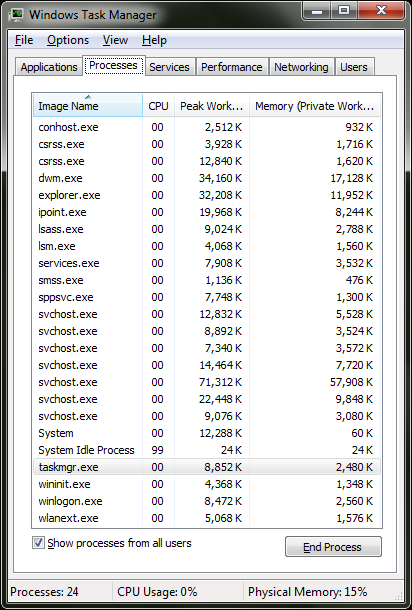Viewport: 412px width, 610px height.
Task: Select the explorer.exe process
Action: point(207,195)
